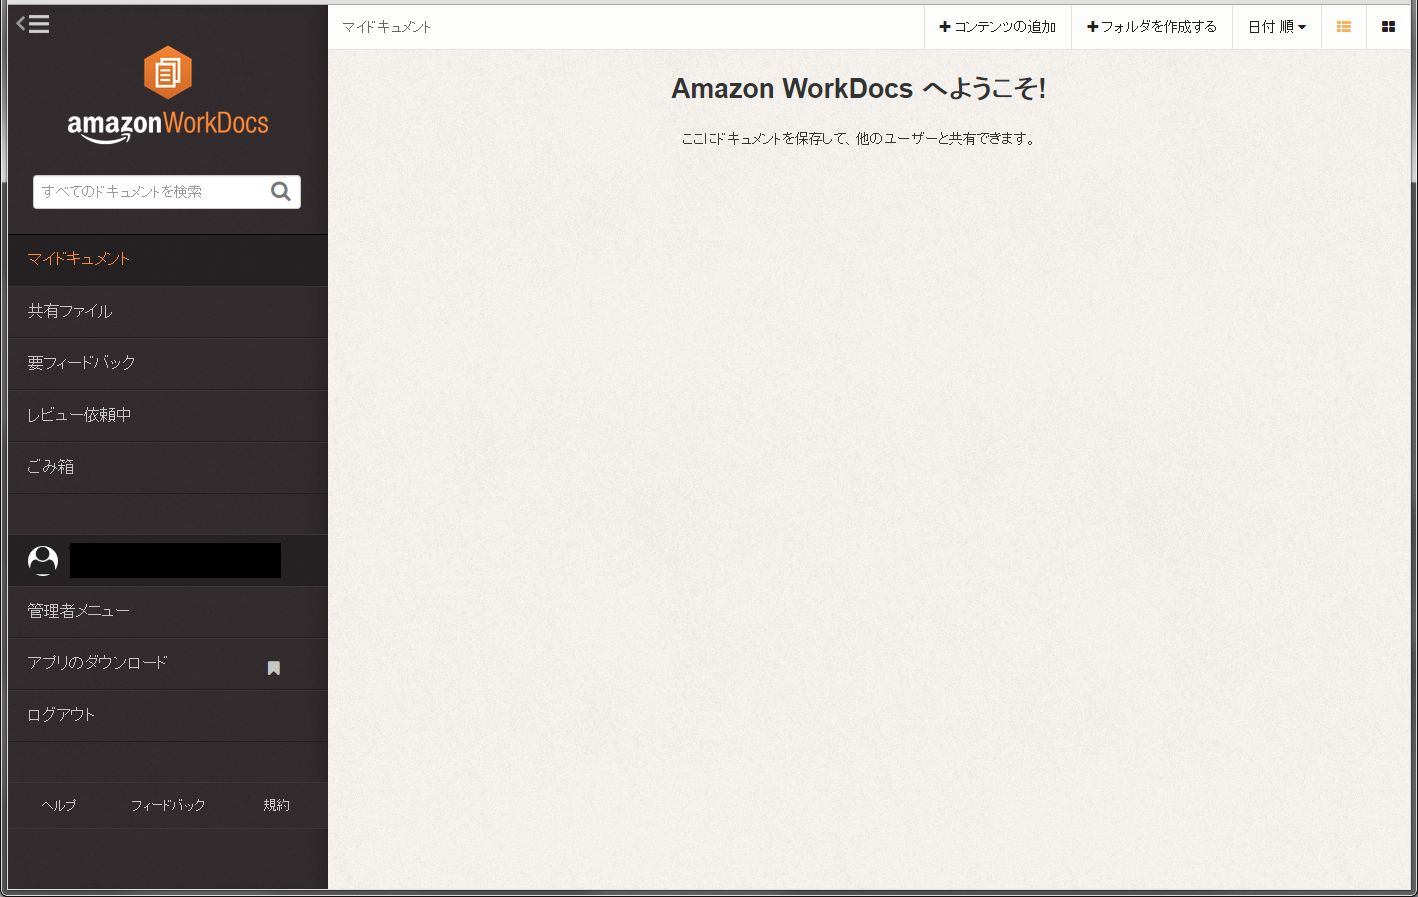Open マイドキュメント in the sidebar
The height and width of the screenshot is (897, 1418).
(x=168, y=260)
